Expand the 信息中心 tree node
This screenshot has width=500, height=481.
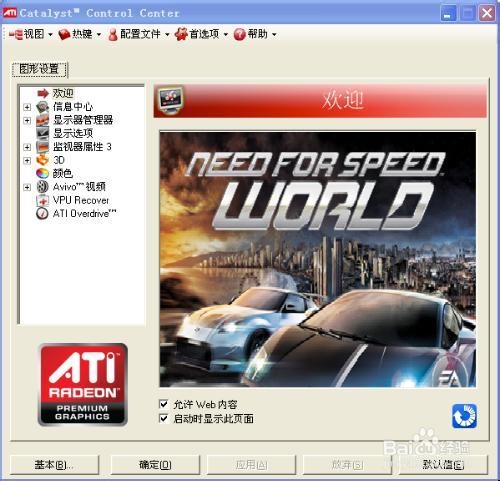coord(27,107)
